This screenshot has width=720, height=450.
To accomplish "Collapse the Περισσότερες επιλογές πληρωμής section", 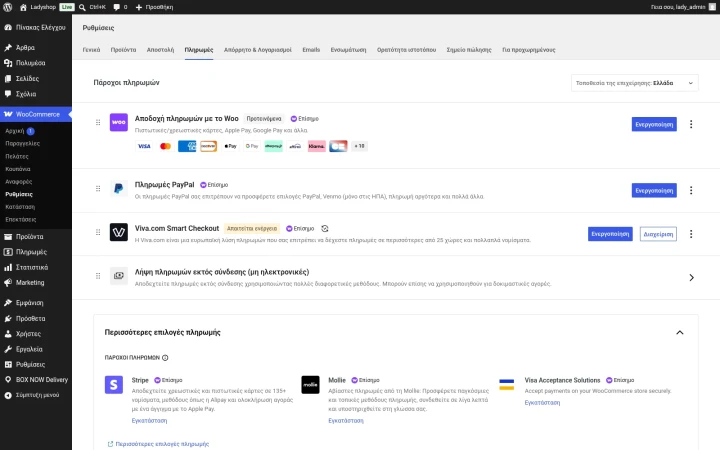I will tap(680, 332).
